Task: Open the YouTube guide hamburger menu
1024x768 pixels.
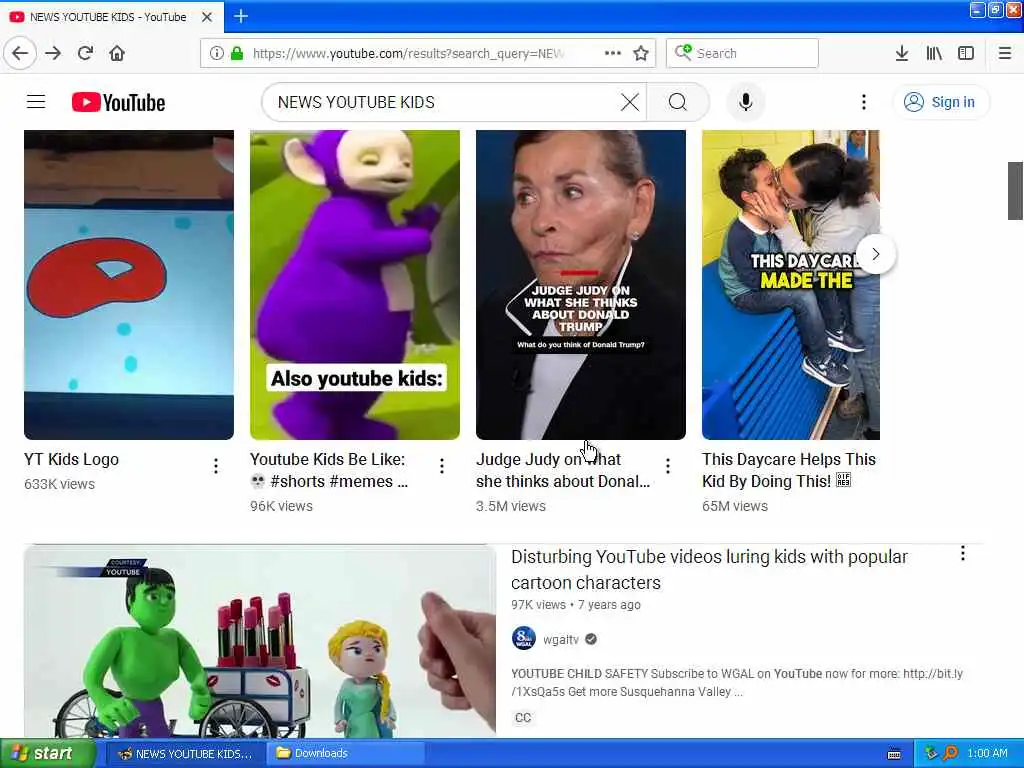Action: [x=36, y=102]
